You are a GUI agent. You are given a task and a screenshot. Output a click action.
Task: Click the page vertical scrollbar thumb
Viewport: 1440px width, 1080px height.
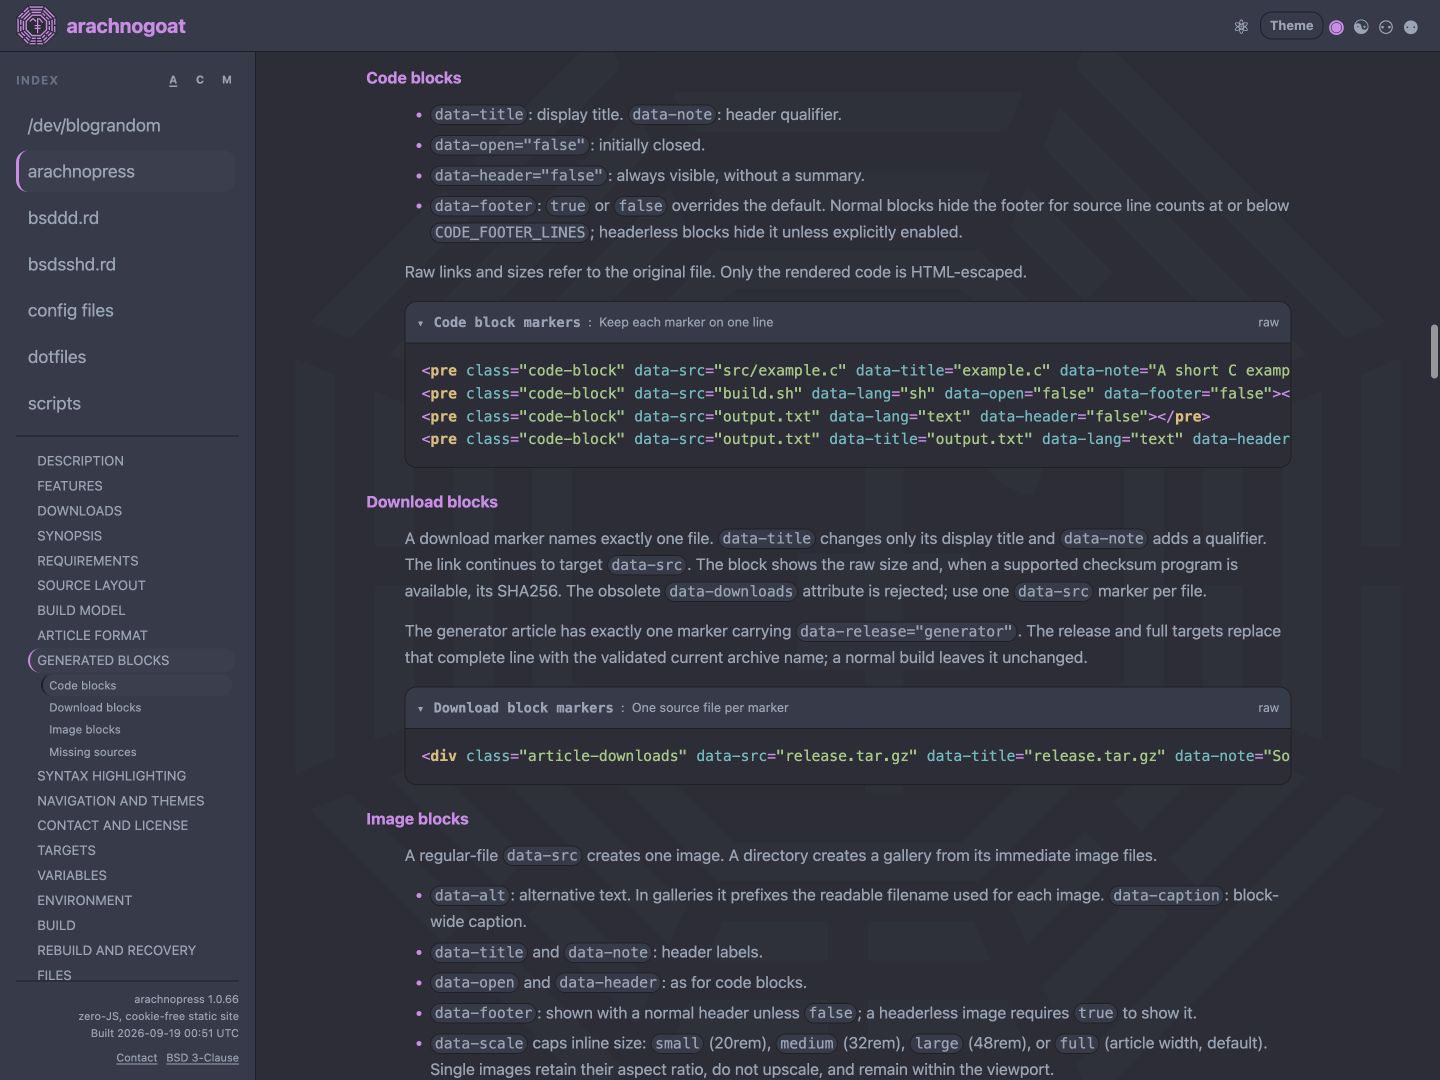(1434, 351)
